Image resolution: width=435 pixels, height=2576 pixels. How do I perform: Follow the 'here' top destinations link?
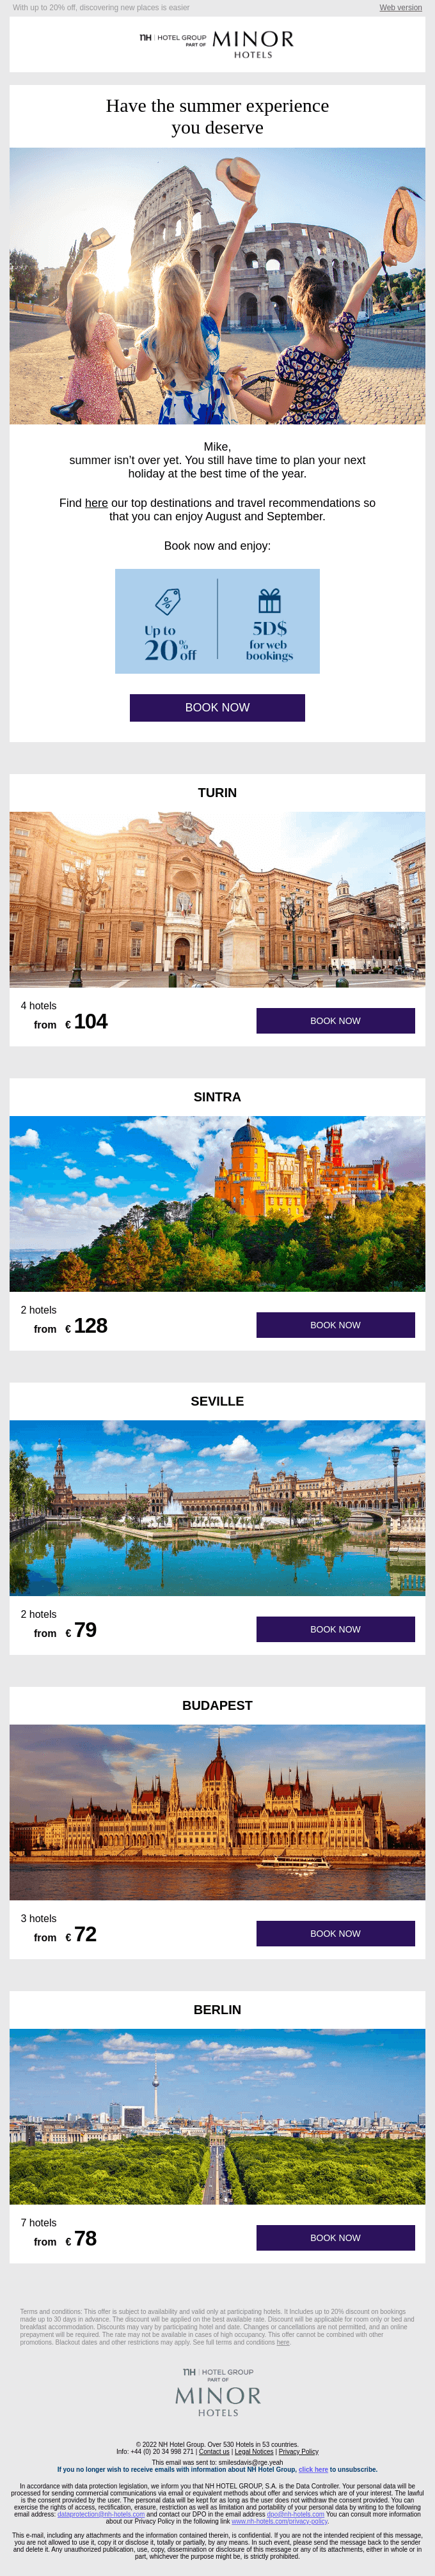96,503
